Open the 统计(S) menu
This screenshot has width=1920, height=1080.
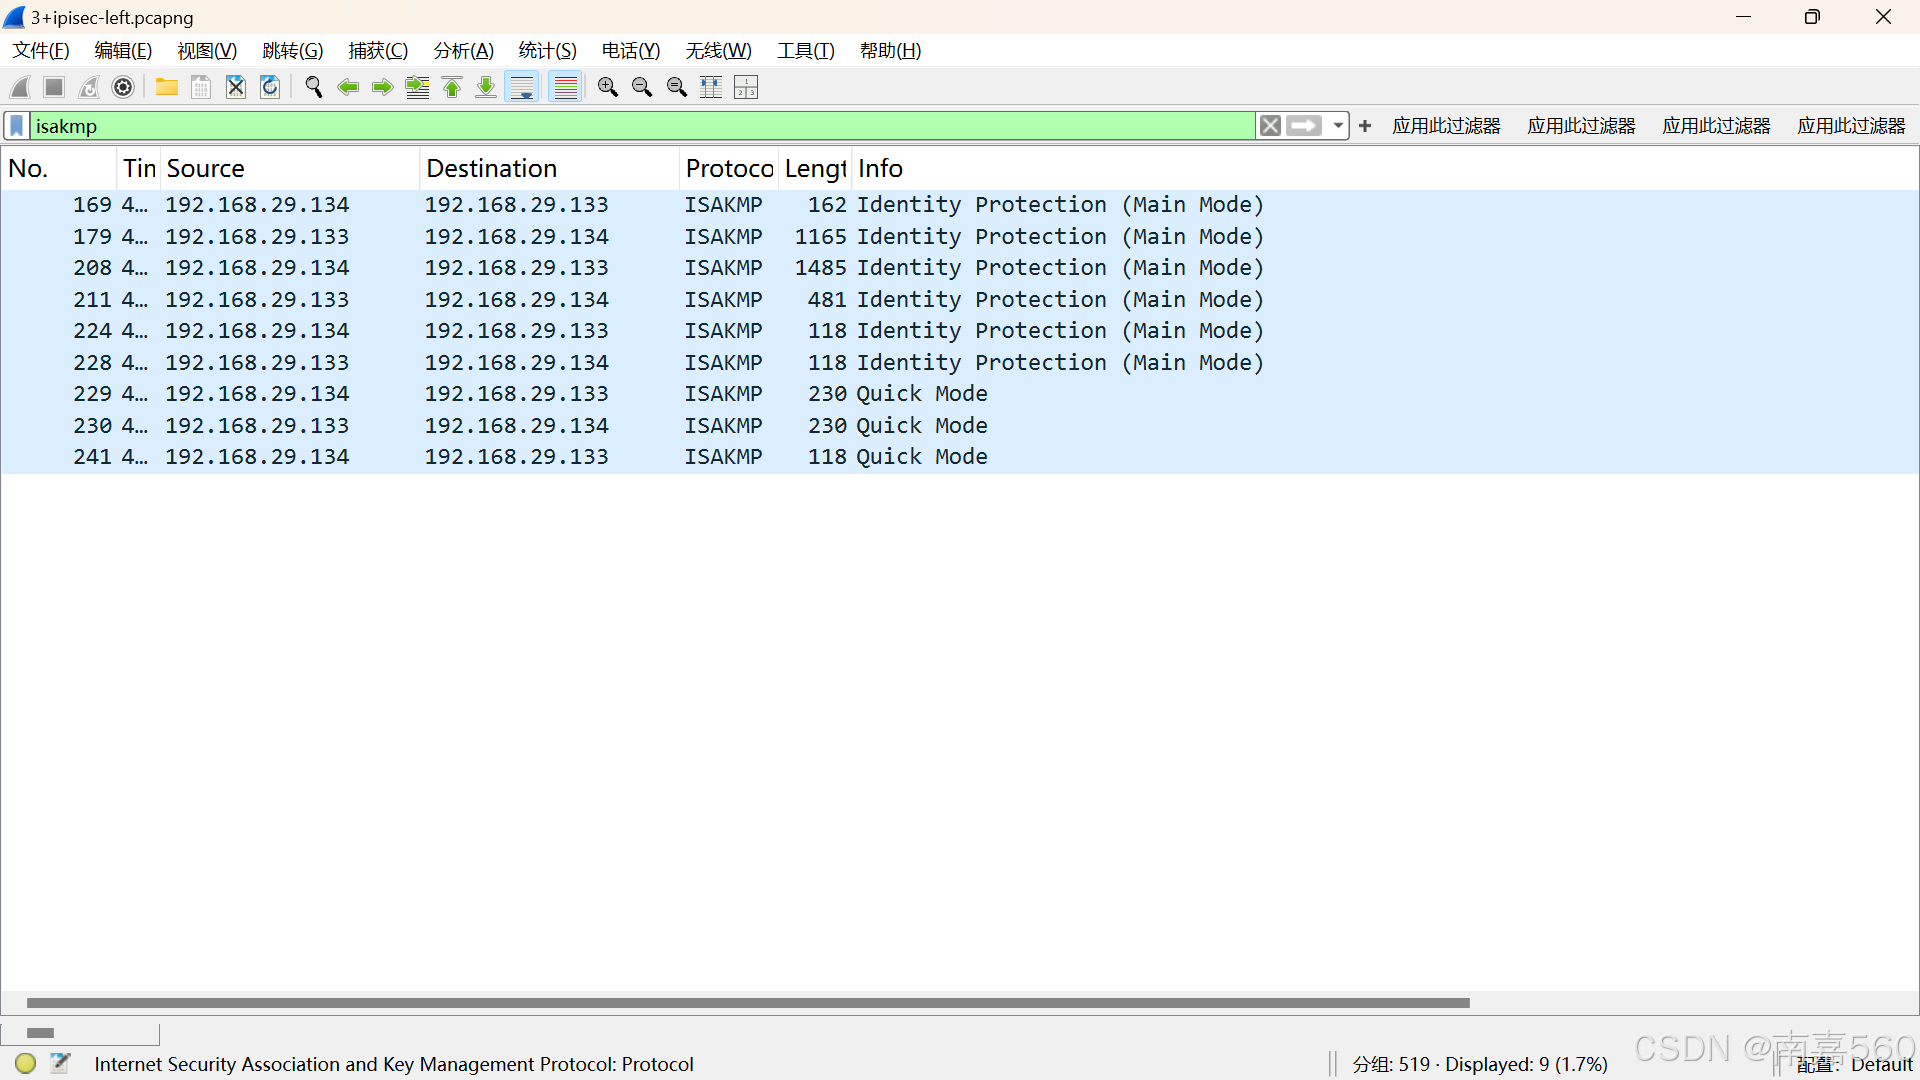click(x=547, y=51)
